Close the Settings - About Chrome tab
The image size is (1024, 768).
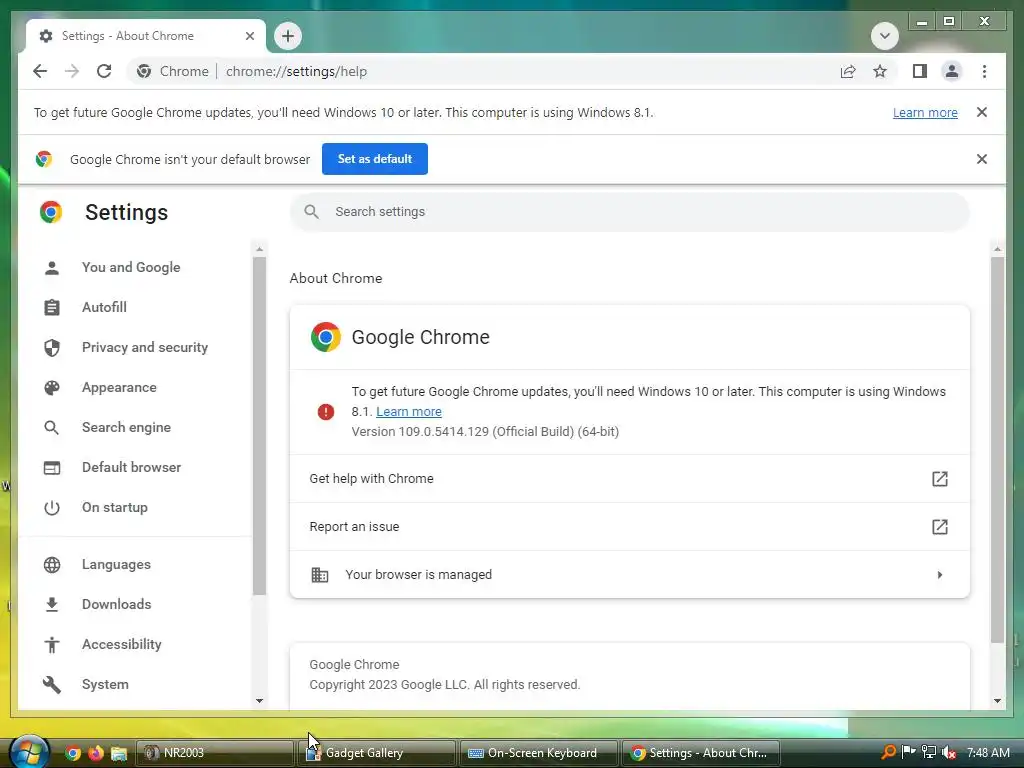(249, 36)
